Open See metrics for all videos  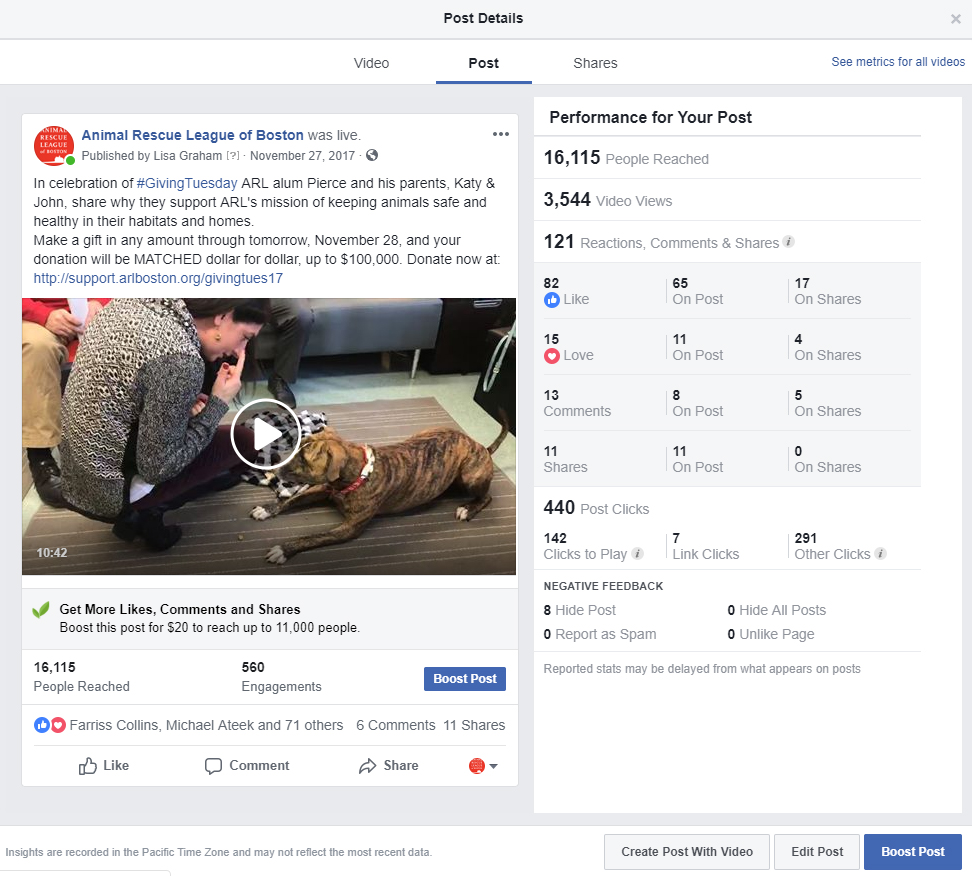pos(898,61)
